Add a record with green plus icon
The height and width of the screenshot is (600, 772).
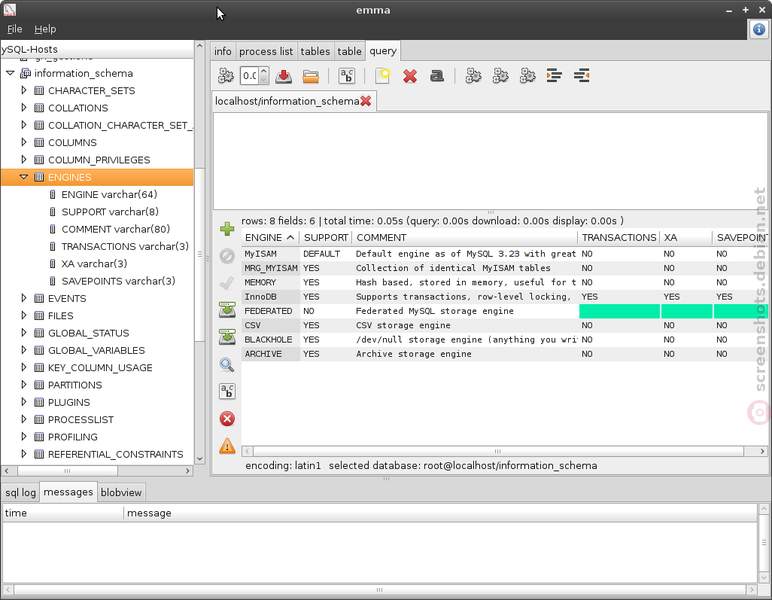pos(227,229)
